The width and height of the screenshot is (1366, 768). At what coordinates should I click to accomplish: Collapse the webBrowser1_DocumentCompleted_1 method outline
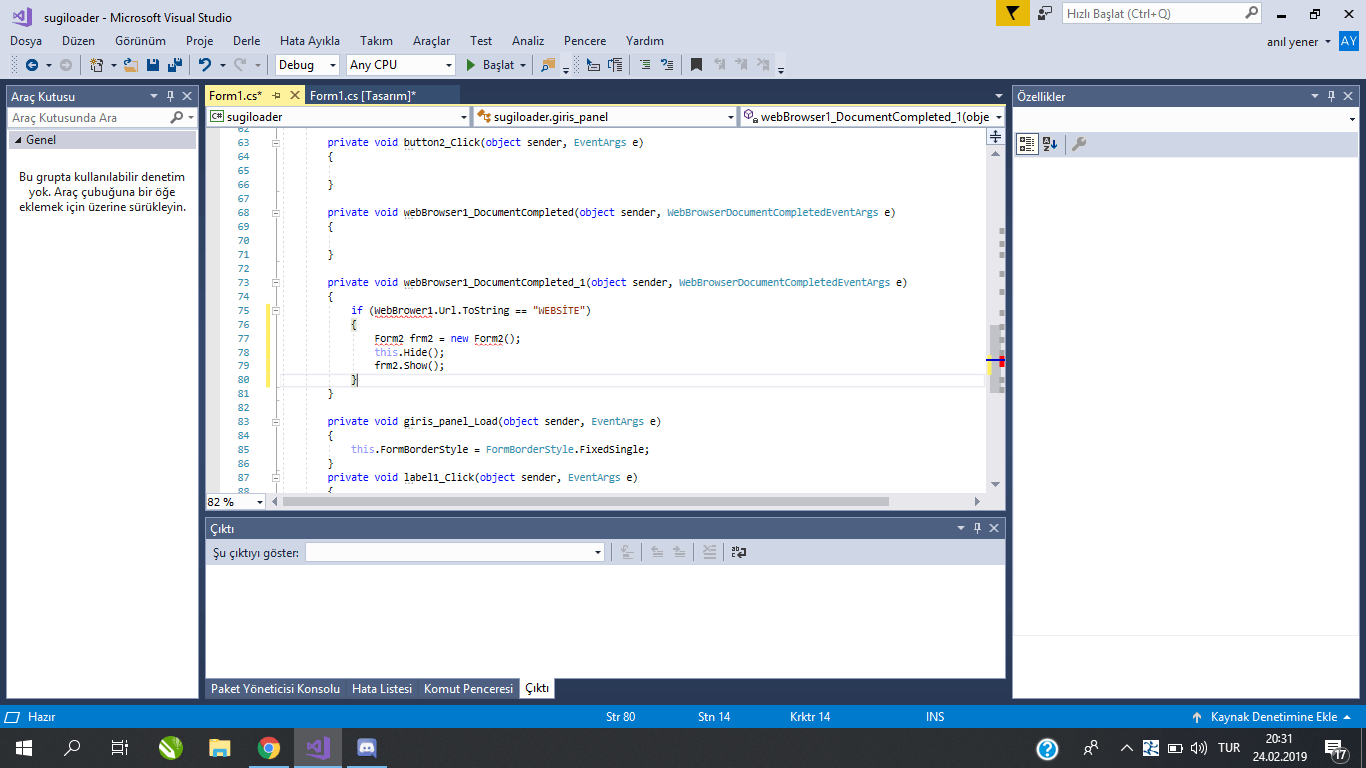[x=276, y=283]
